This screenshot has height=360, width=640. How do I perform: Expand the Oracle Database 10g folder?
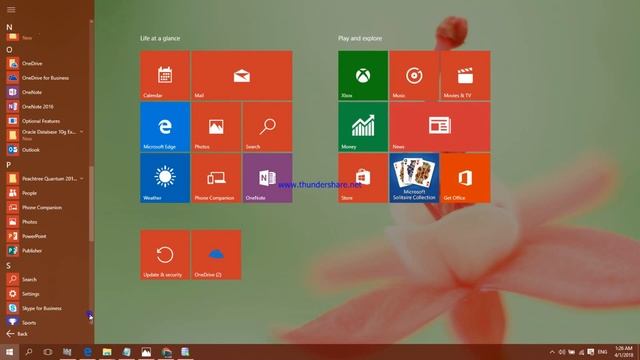click(x=45, y=135)
